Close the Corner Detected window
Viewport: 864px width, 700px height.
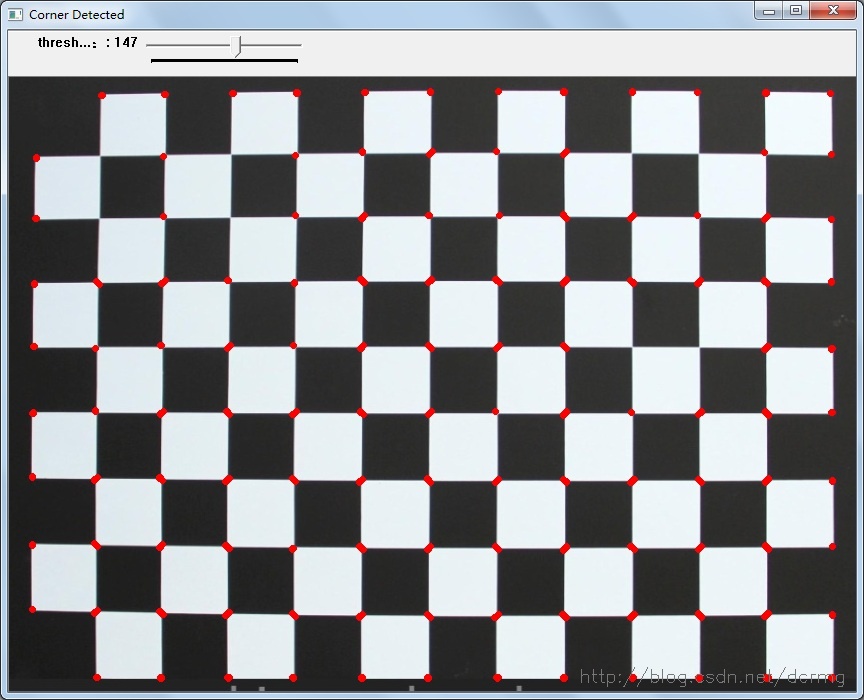(833, 10)
